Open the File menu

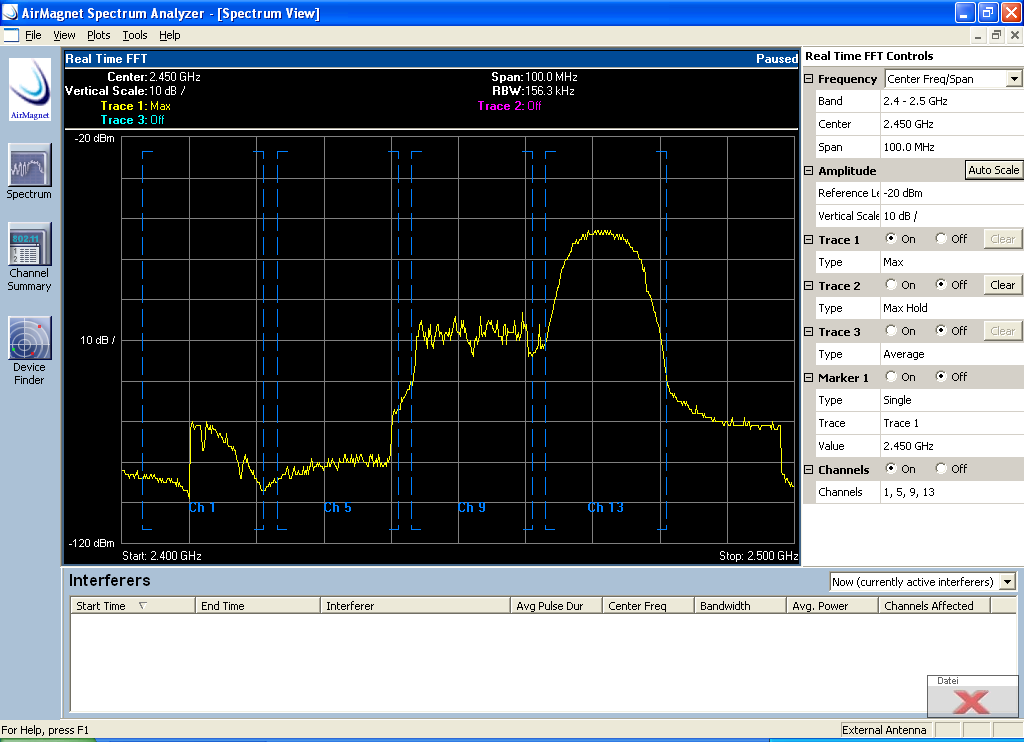coord(33,35)
